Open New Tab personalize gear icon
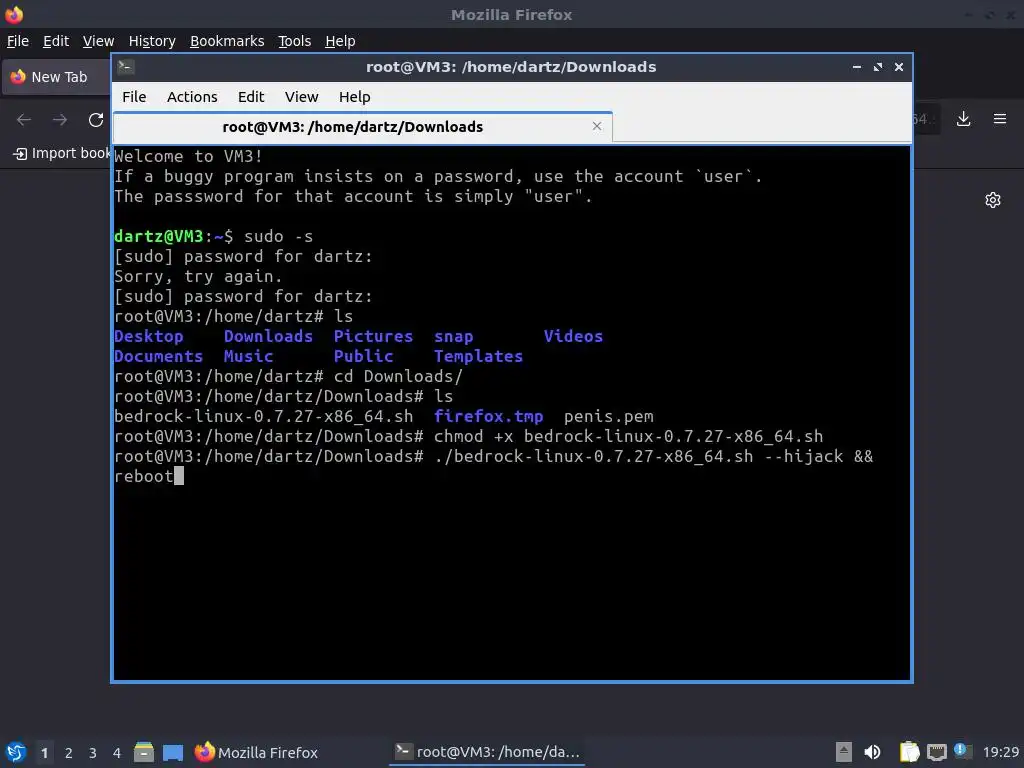1024x768 pixels. [993, 200]
